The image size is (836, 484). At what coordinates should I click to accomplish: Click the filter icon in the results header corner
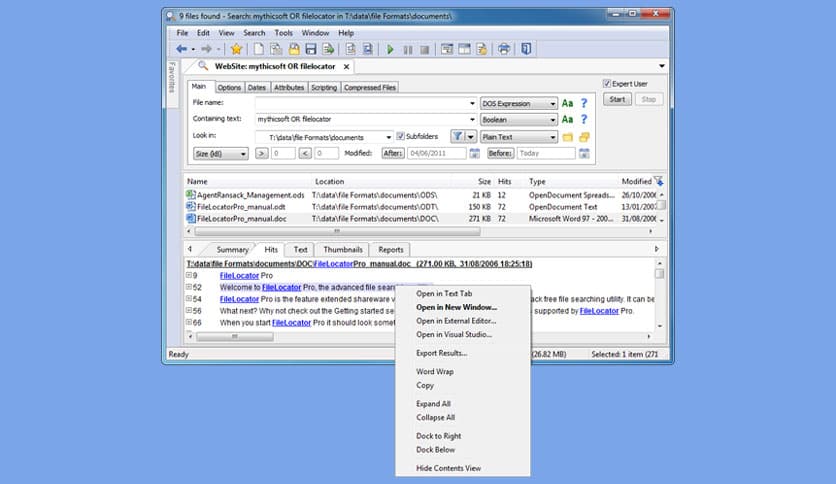[x=658, y=181]
